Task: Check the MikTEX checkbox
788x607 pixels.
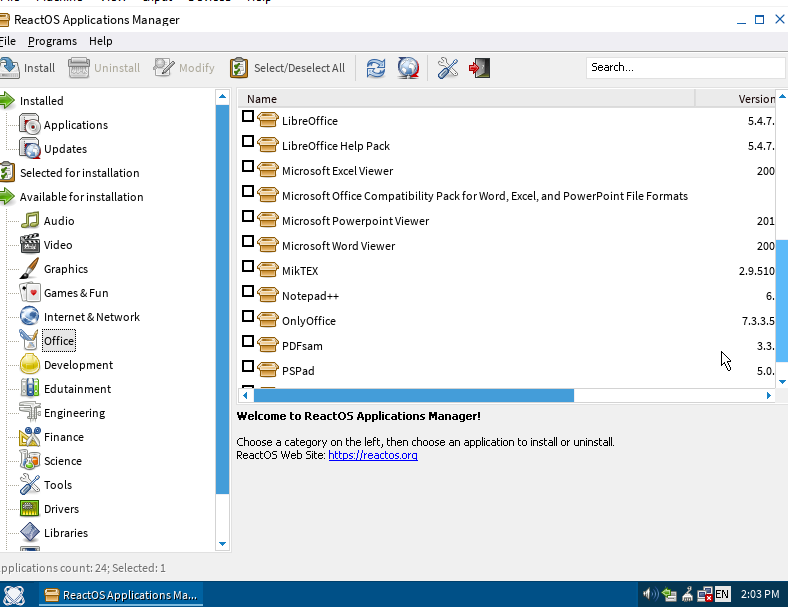Action: pos(248,266)
